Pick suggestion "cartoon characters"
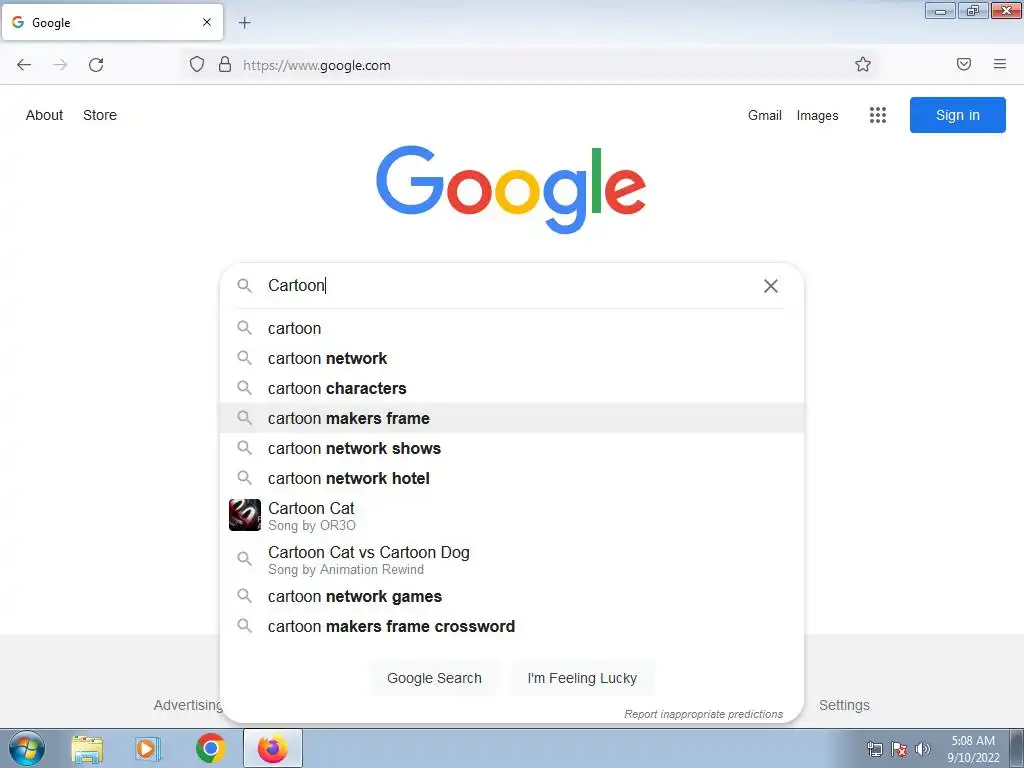Screen dimensions: 1024x768 pyautogui.click(x=512, y=388)
